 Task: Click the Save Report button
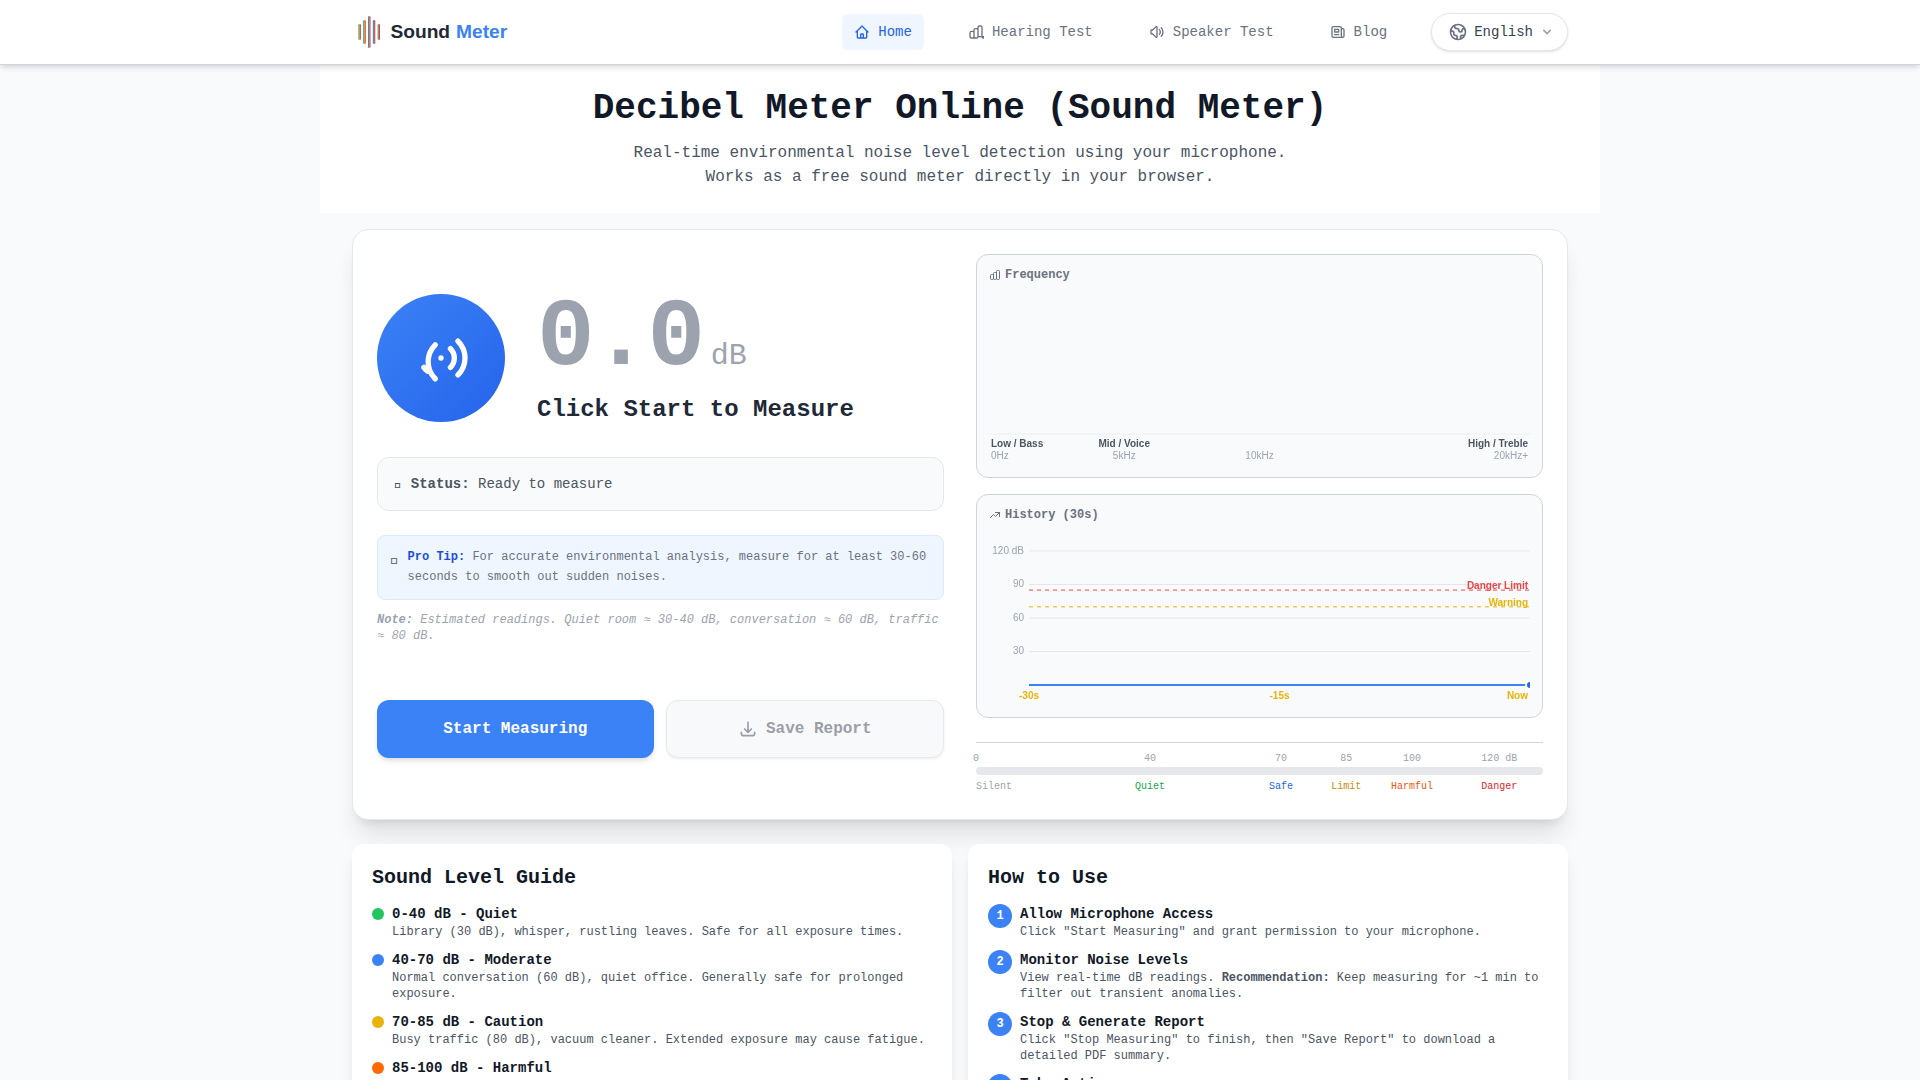point(805,729)
